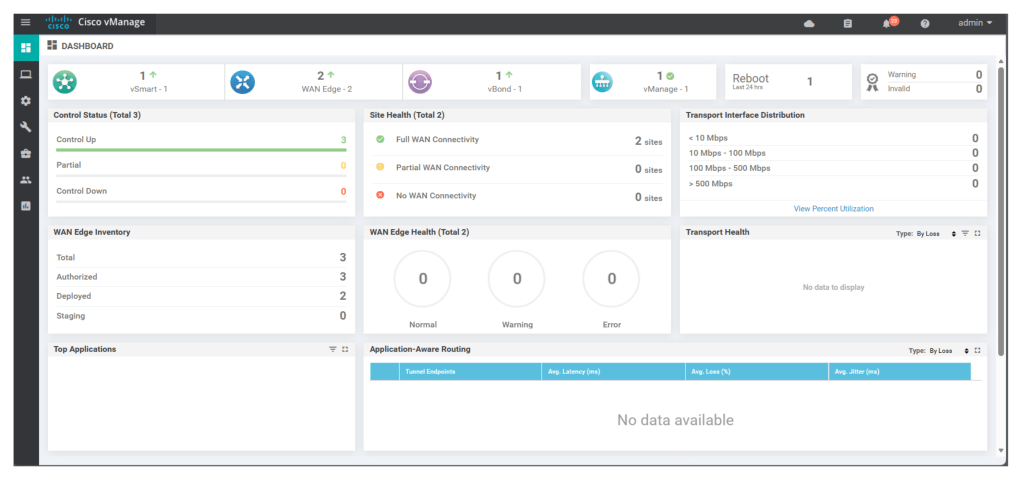Click the Monitor icon in the sidebar
This screenshot has height=480, width=1023.
26,74
